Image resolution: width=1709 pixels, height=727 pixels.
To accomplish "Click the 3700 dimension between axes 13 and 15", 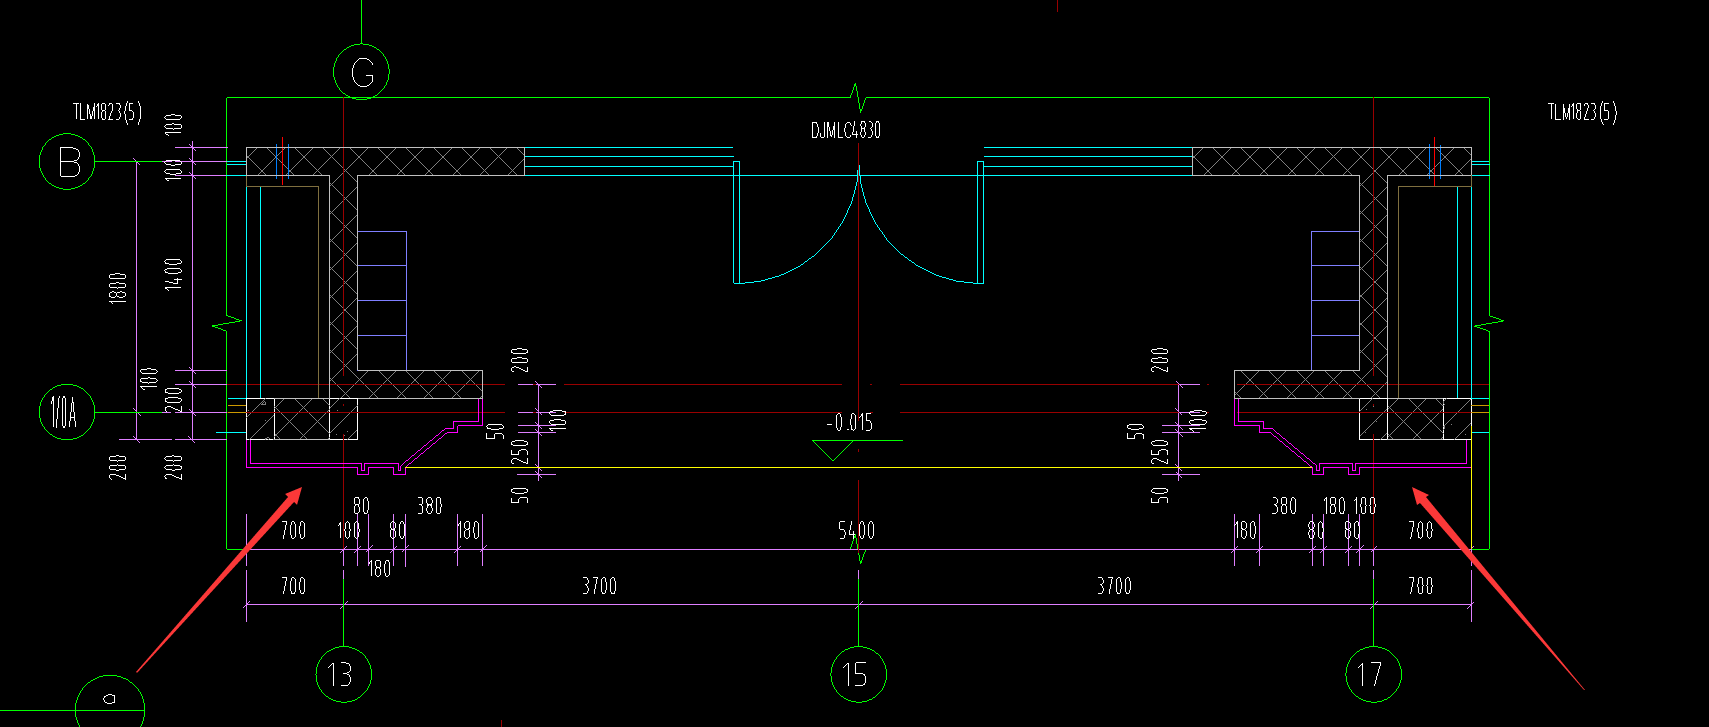I will pos(599,586).
